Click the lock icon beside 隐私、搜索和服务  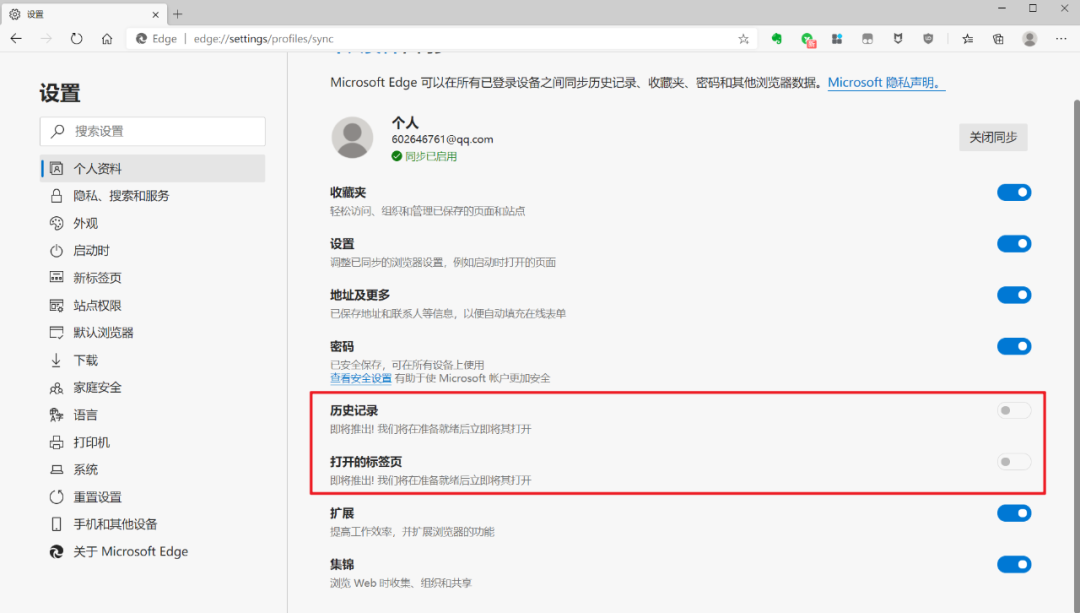click(x=56, y=196)
